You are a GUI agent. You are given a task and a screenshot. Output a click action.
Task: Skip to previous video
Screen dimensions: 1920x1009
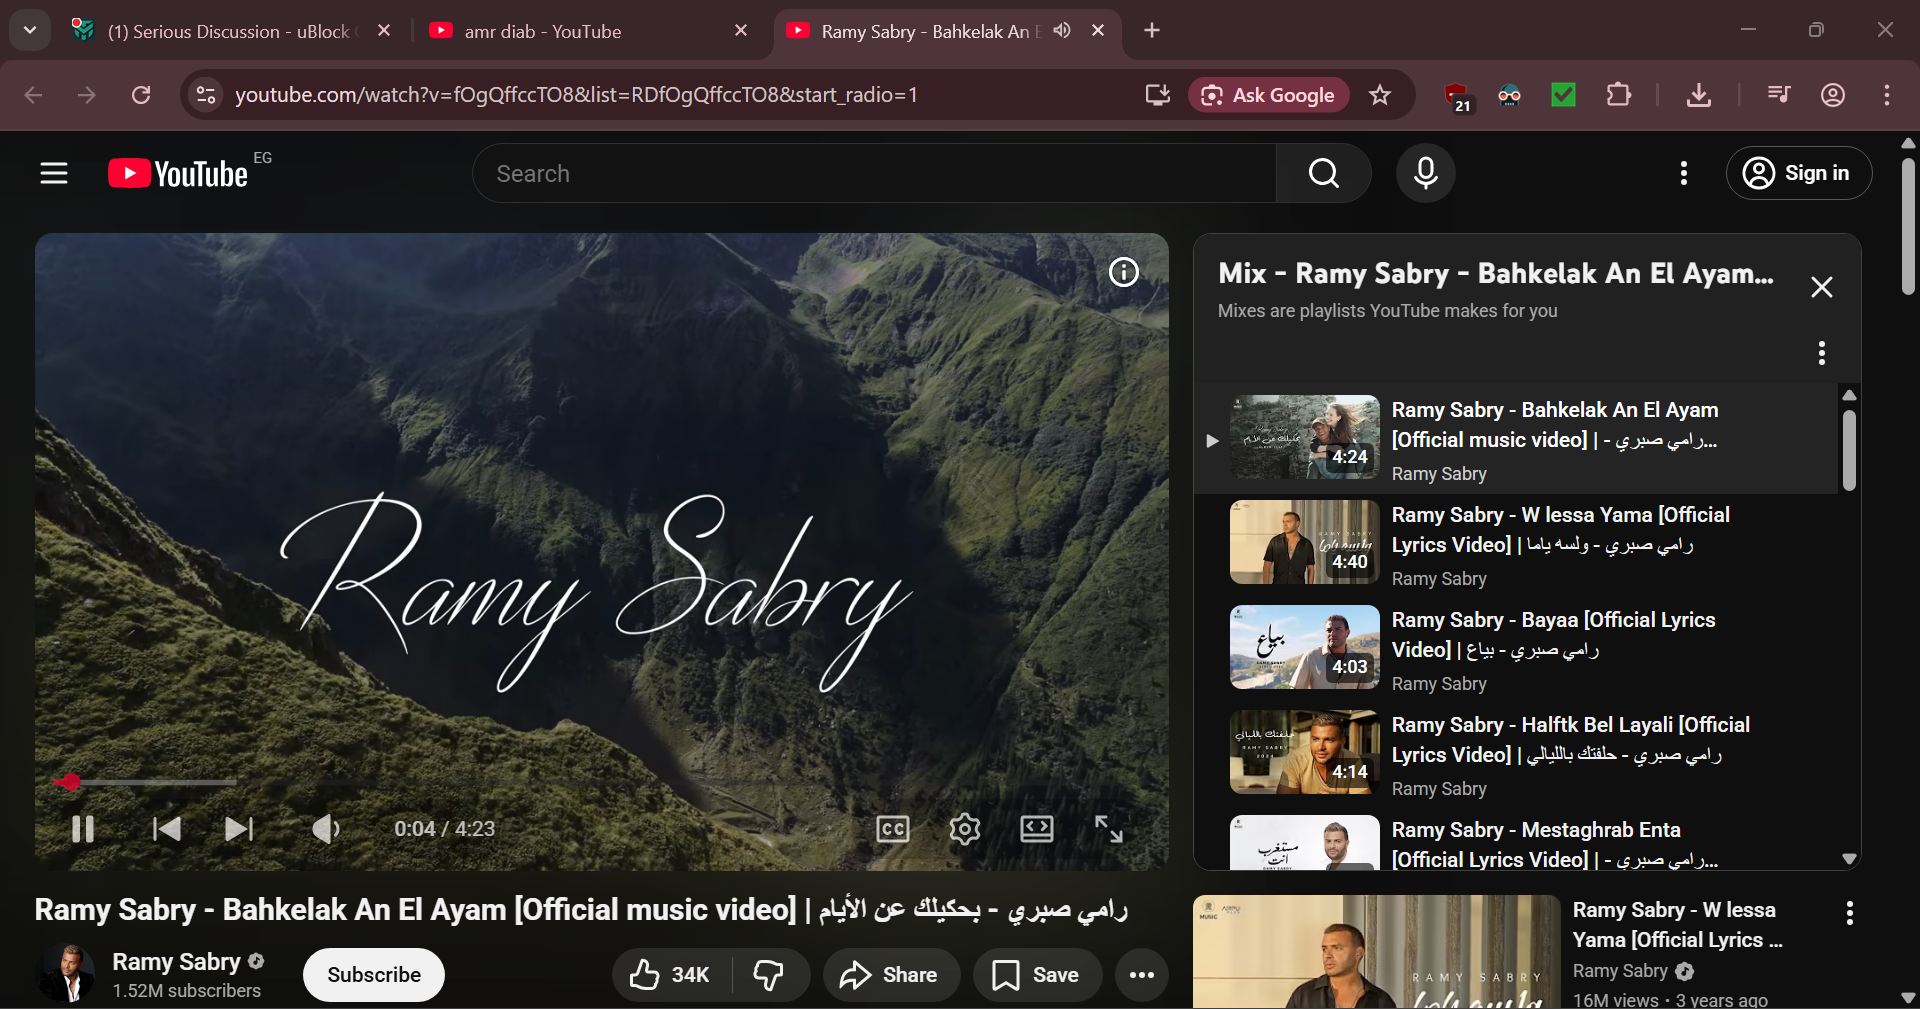(166, 829)
